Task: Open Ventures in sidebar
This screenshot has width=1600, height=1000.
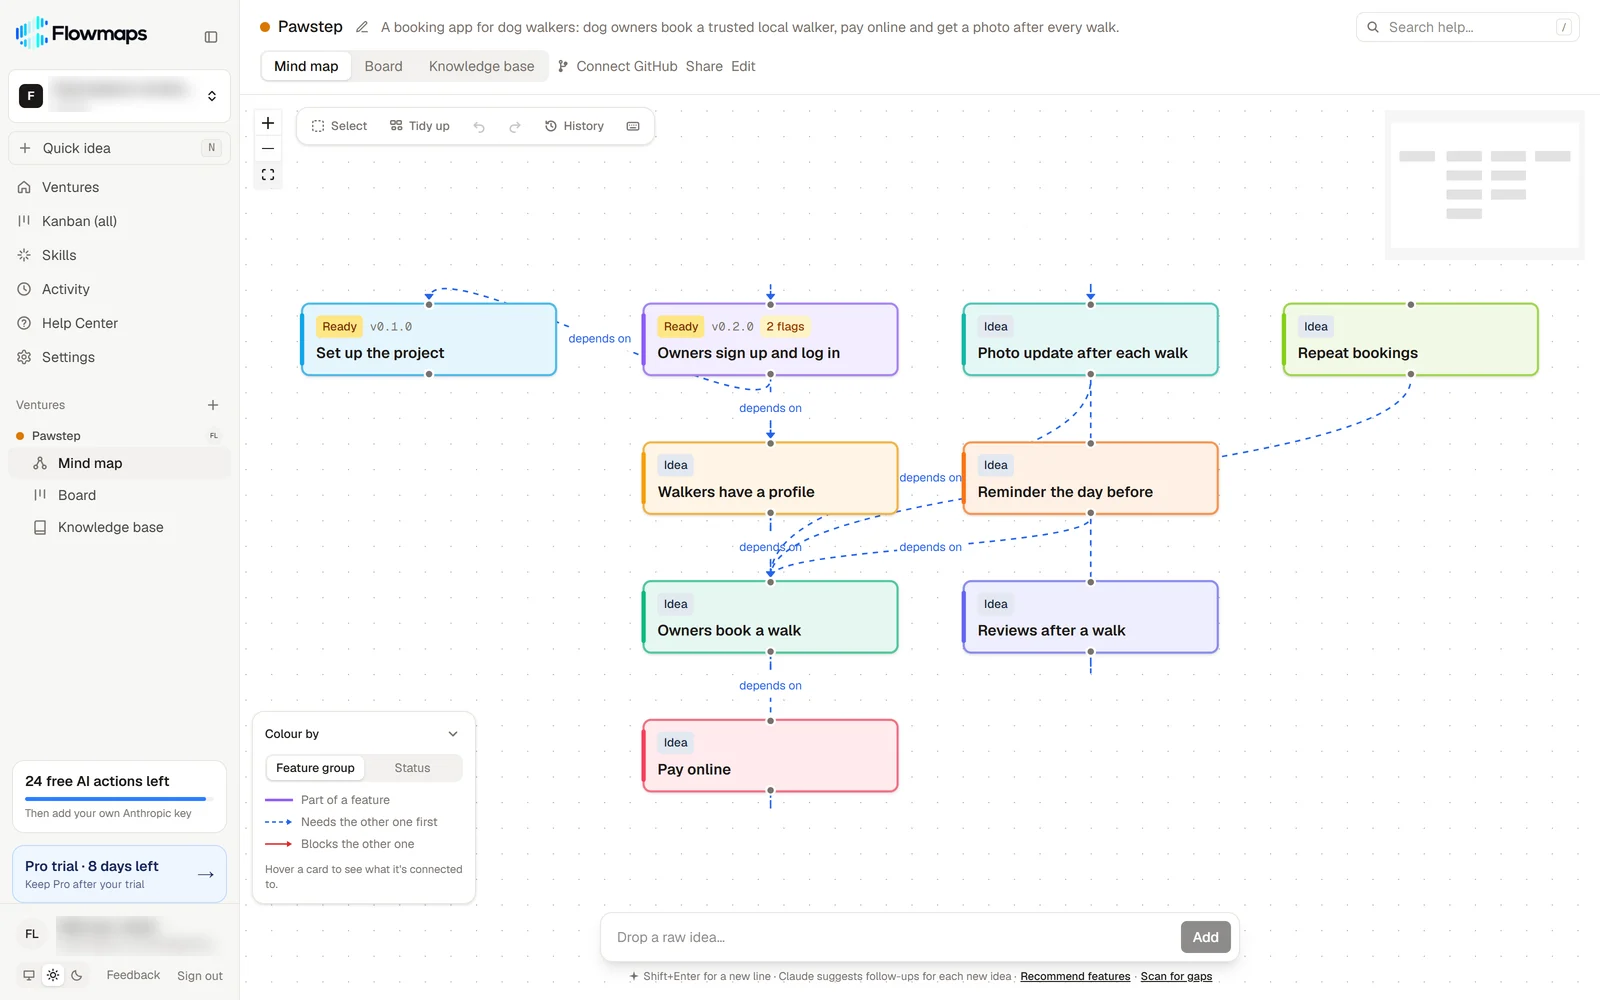Action: (119, 187)
